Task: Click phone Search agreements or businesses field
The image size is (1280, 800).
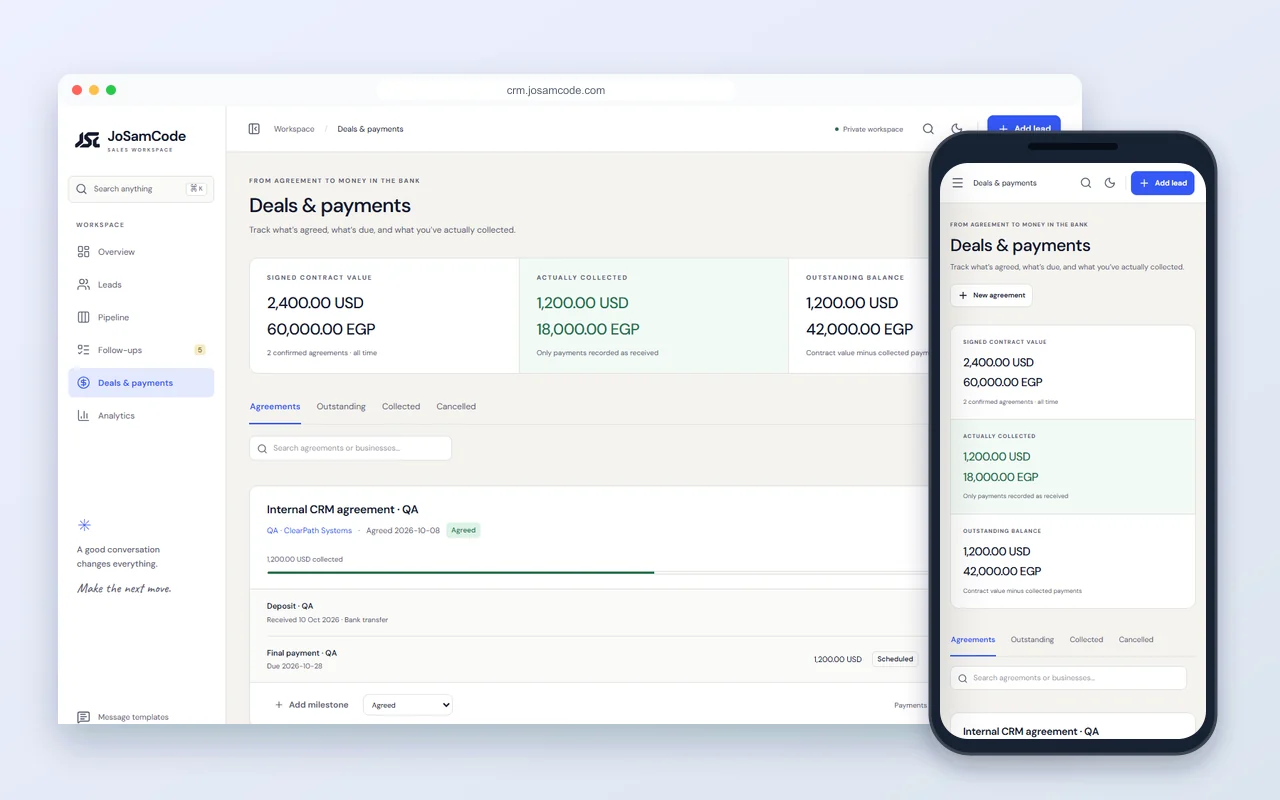Action: [x=1068, y=678]
